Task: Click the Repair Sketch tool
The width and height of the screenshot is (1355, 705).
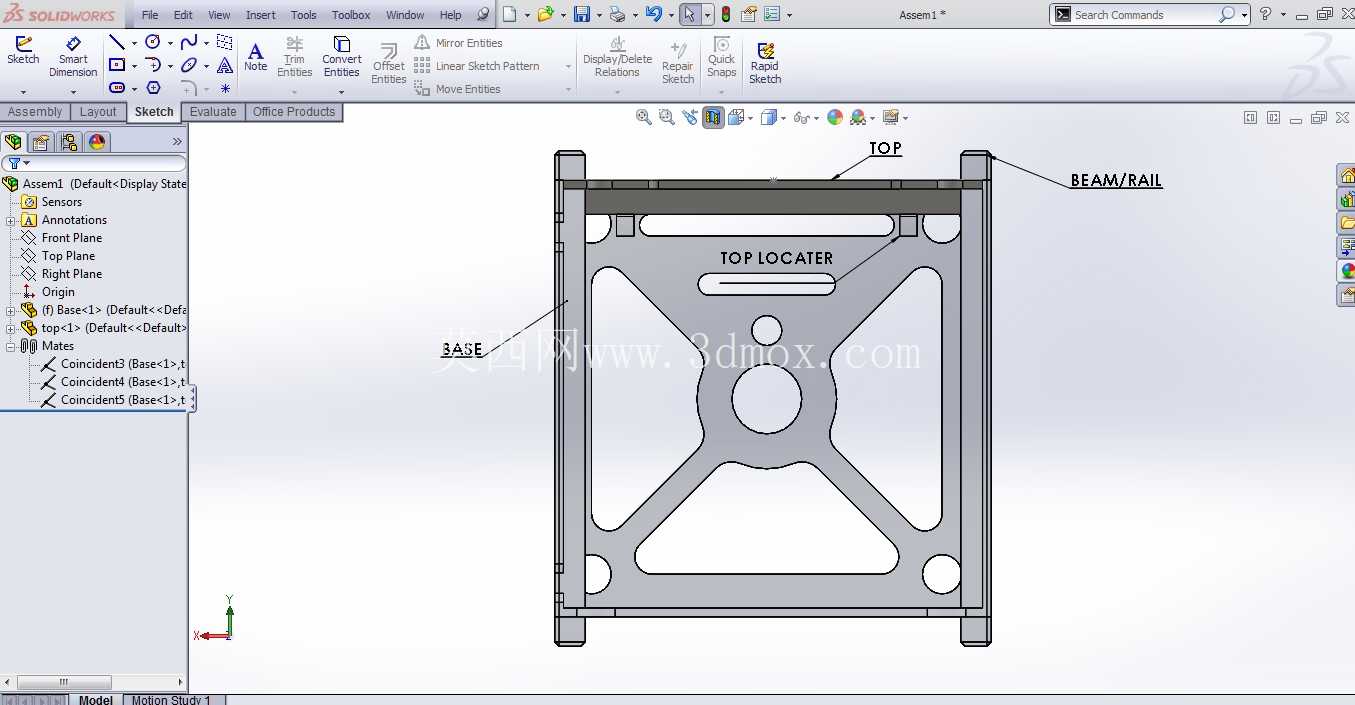Action: coord(678,63)
